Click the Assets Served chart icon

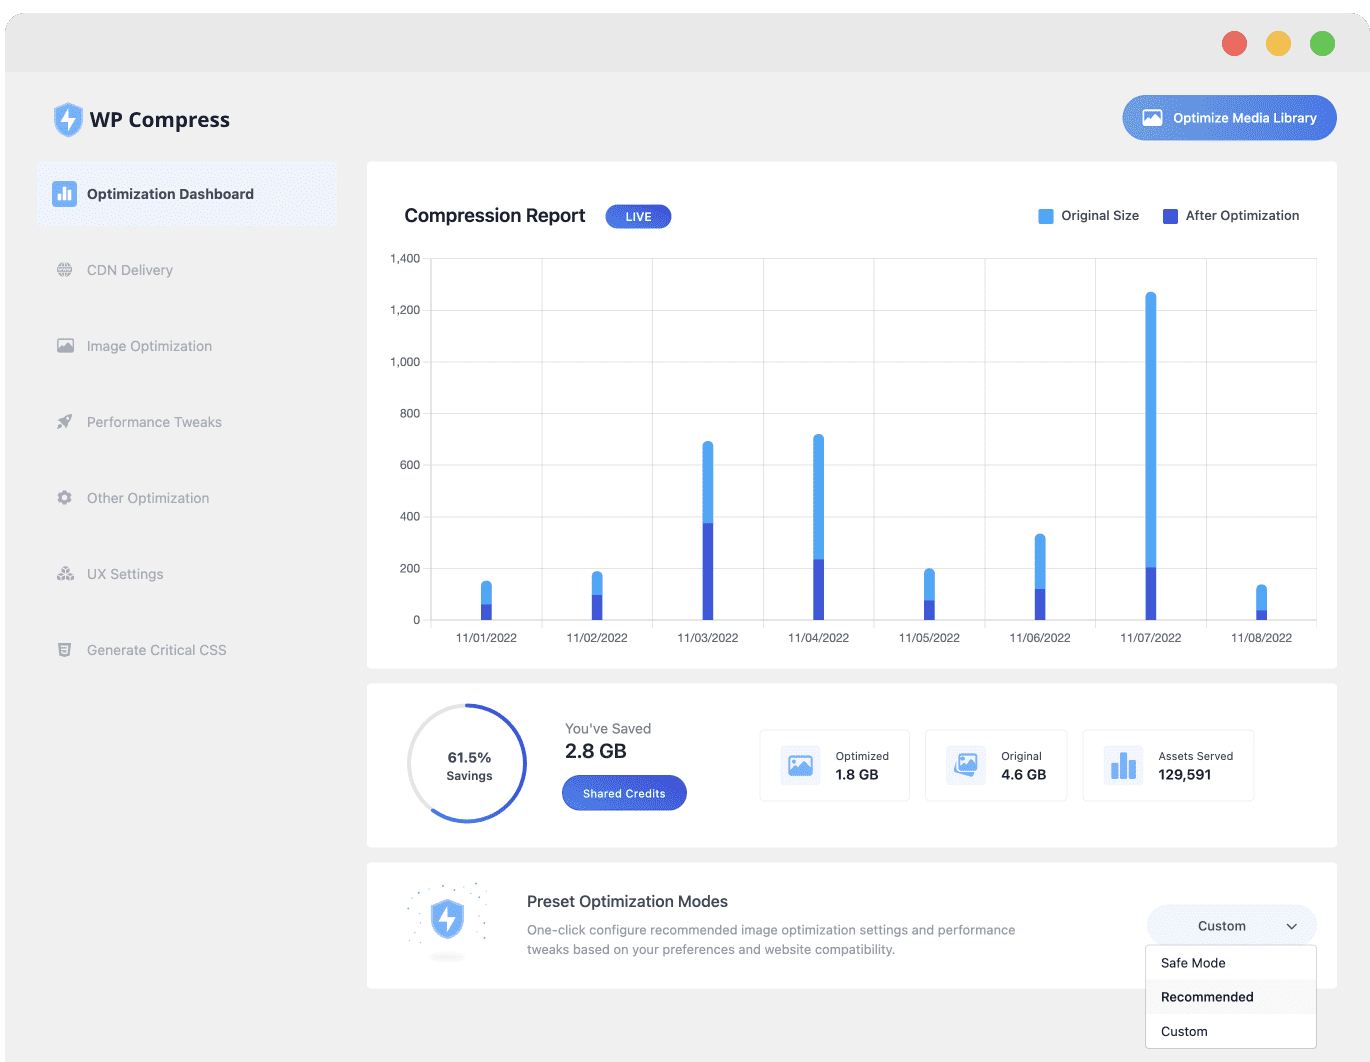click(1124, 766)
